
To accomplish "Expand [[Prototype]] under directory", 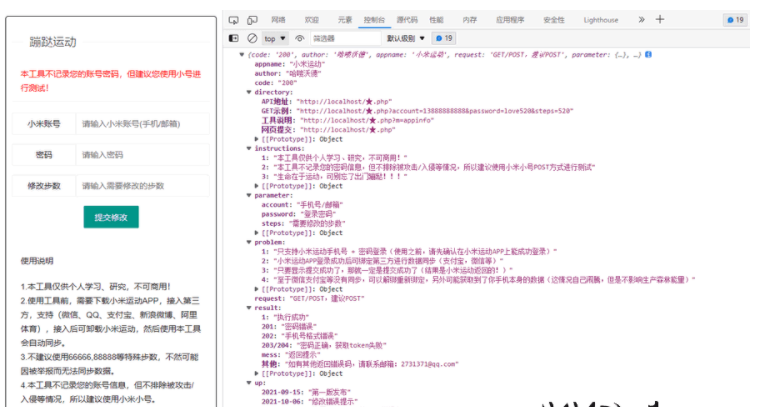I will (x=256, y=139).
